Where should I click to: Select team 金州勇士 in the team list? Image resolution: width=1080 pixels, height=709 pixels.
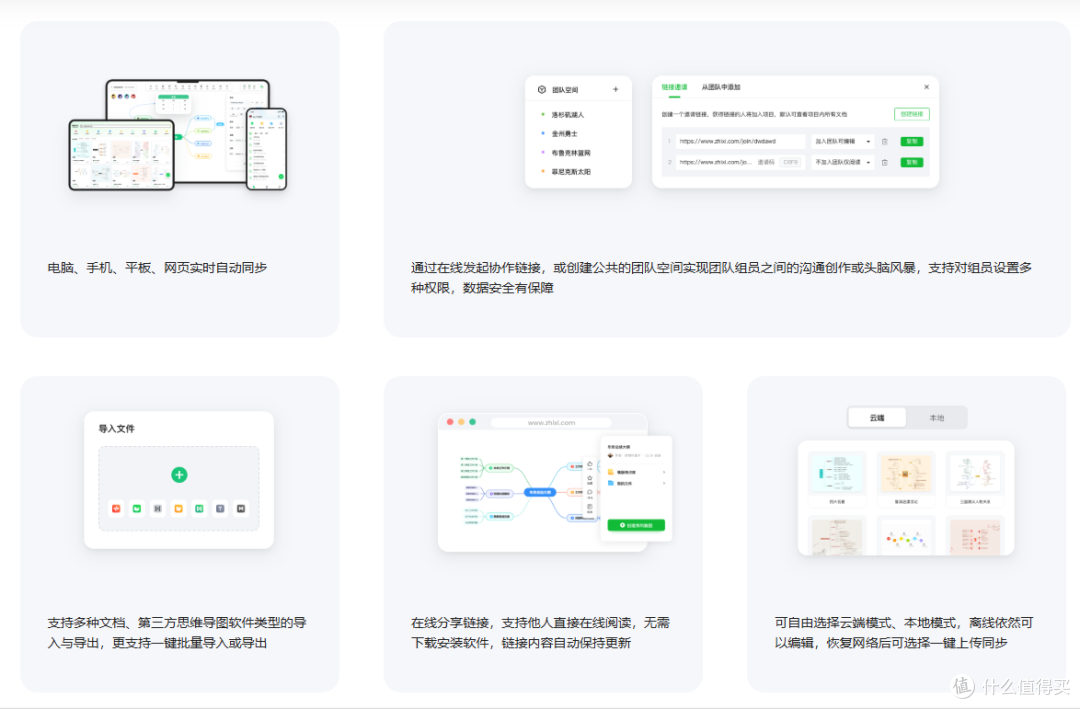564,134
